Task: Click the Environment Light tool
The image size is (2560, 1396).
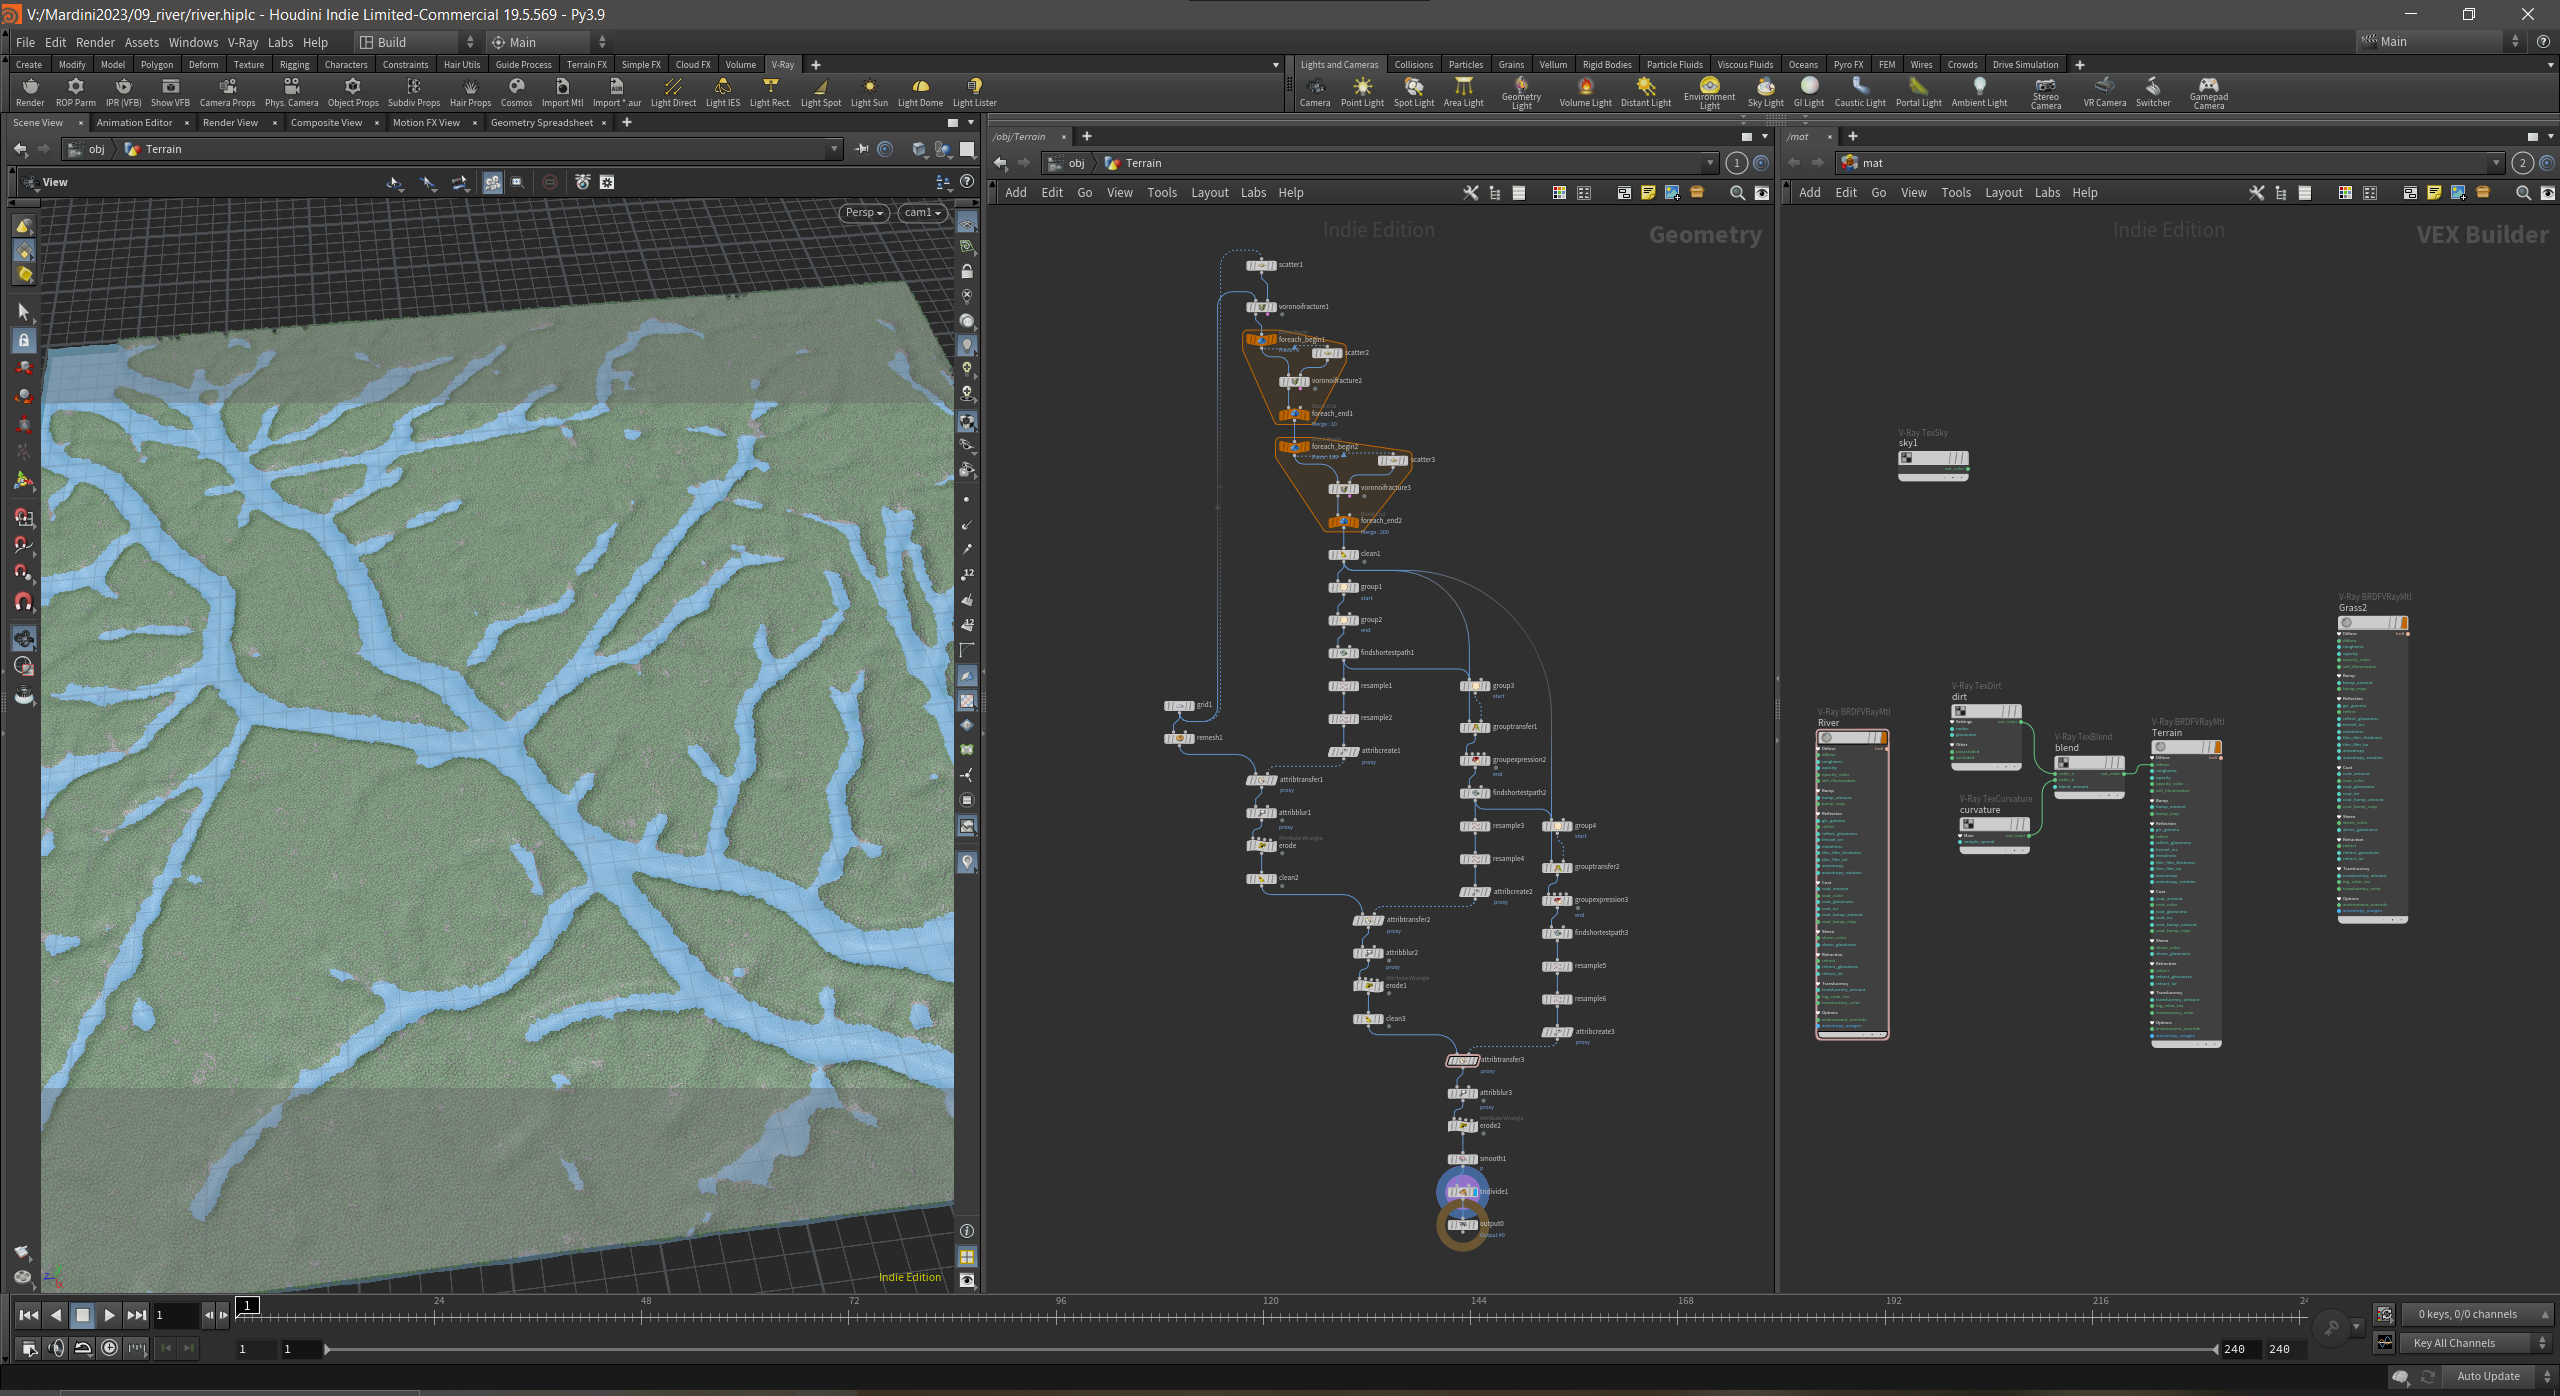Action: pos(1709,93)
